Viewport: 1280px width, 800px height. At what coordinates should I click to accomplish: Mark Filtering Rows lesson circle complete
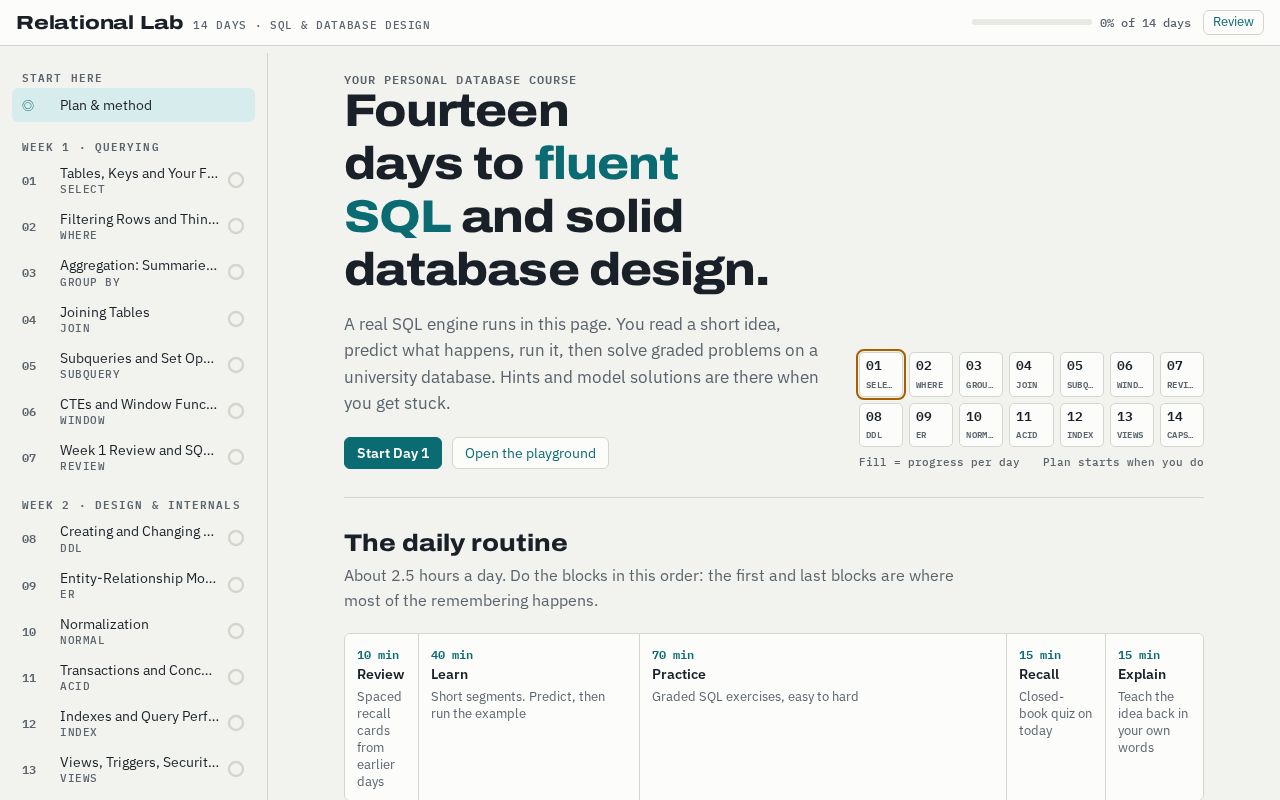(x=236, y=226)
